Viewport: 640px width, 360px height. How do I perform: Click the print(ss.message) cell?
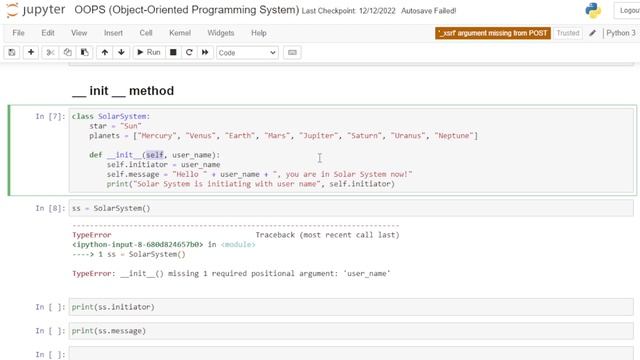click(x=351, y=331)
